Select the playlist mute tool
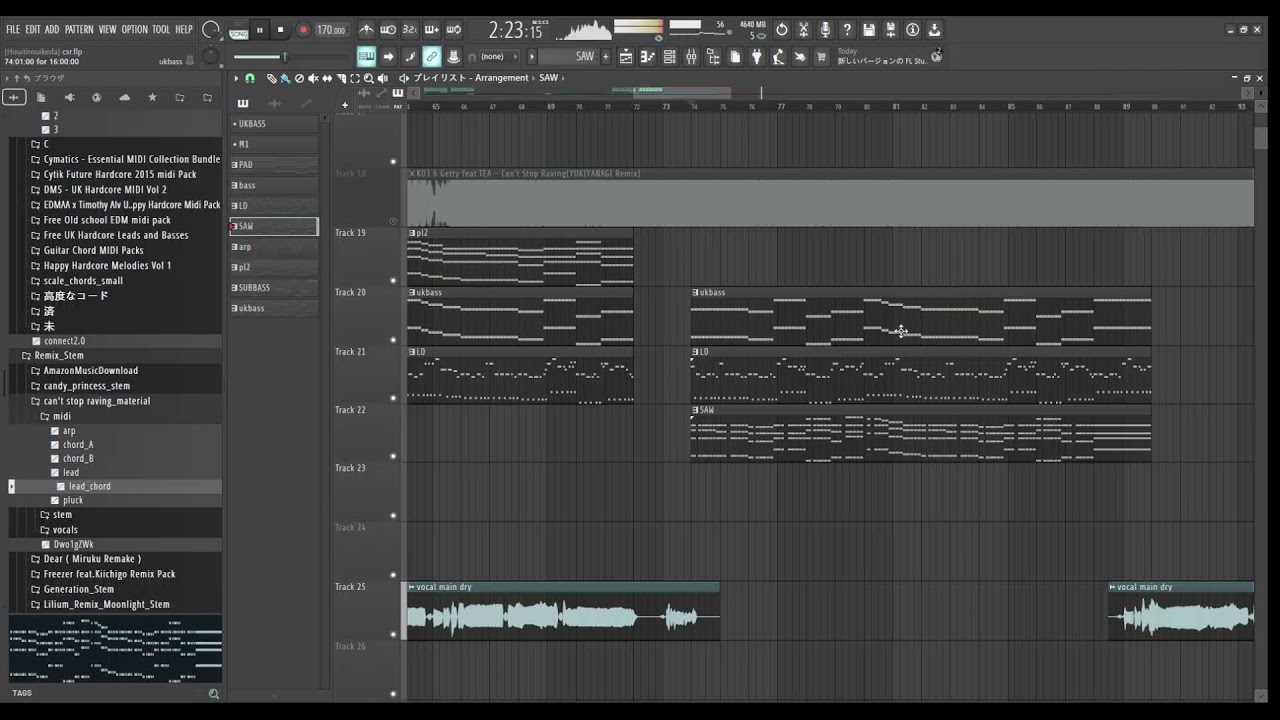Viewport: 1280px width, 720px height. point(313,78)
